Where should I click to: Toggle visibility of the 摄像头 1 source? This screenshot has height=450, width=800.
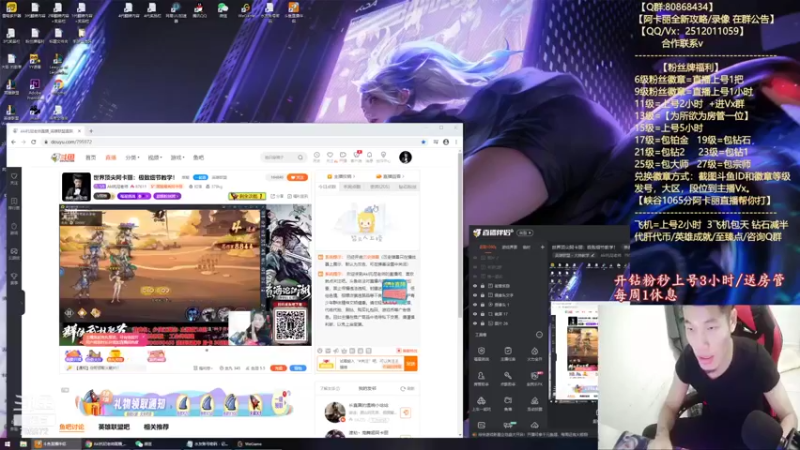475,305
